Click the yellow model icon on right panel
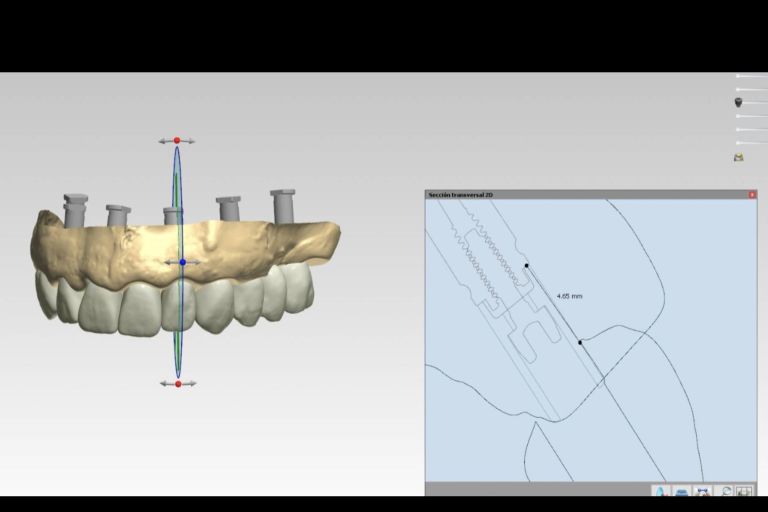Screen dimensions: 768x512 [x=739, y=157]
